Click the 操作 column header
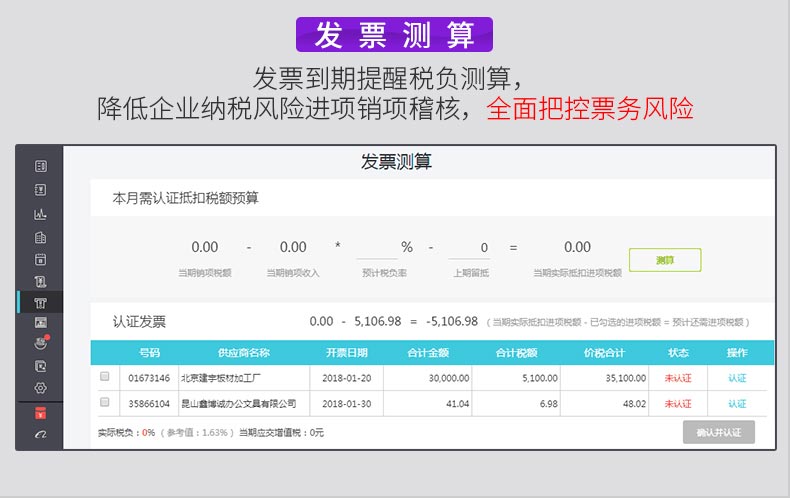This screenshot has height=500, width=790. click(737, 353)
